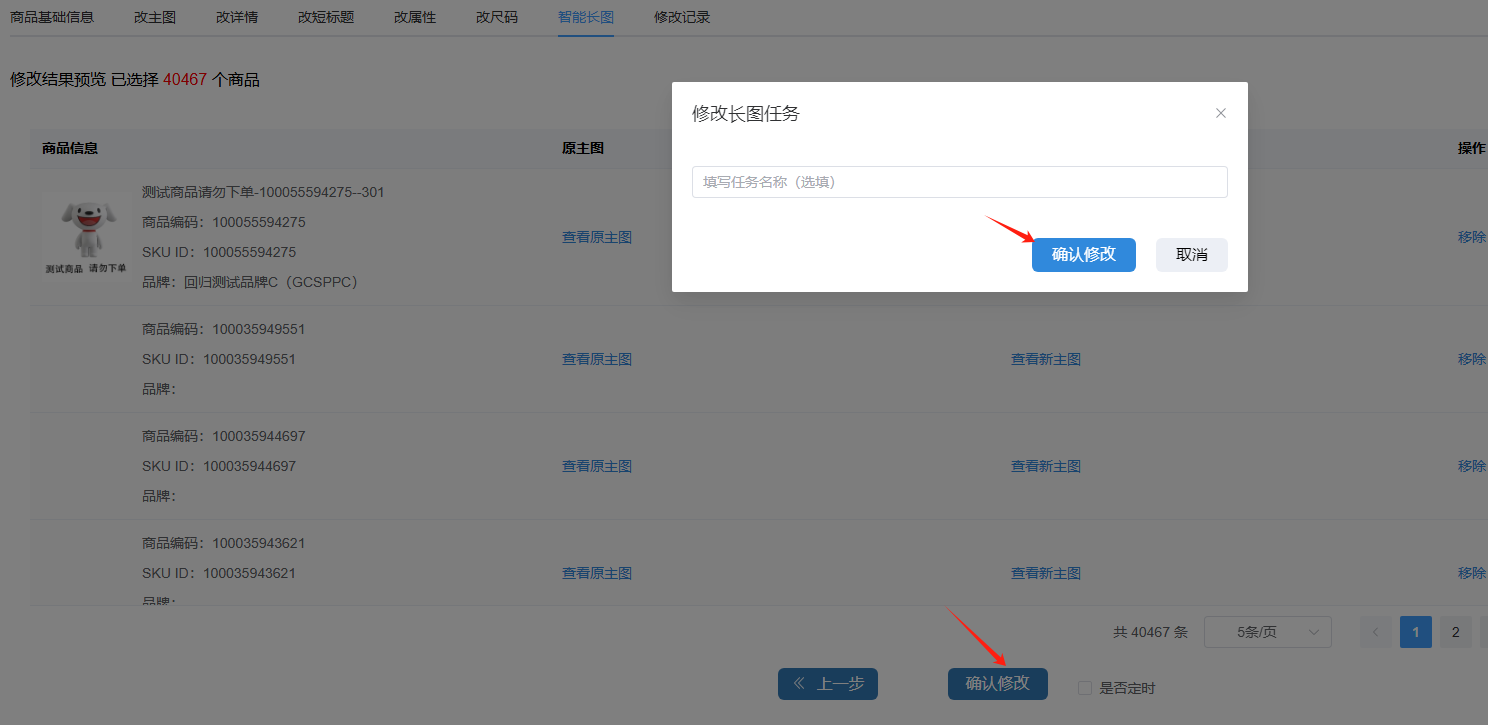This screenshot has height=725, width=1488.
Task: Go to previous page with left chevron
Action: [x=1376, y=632]
